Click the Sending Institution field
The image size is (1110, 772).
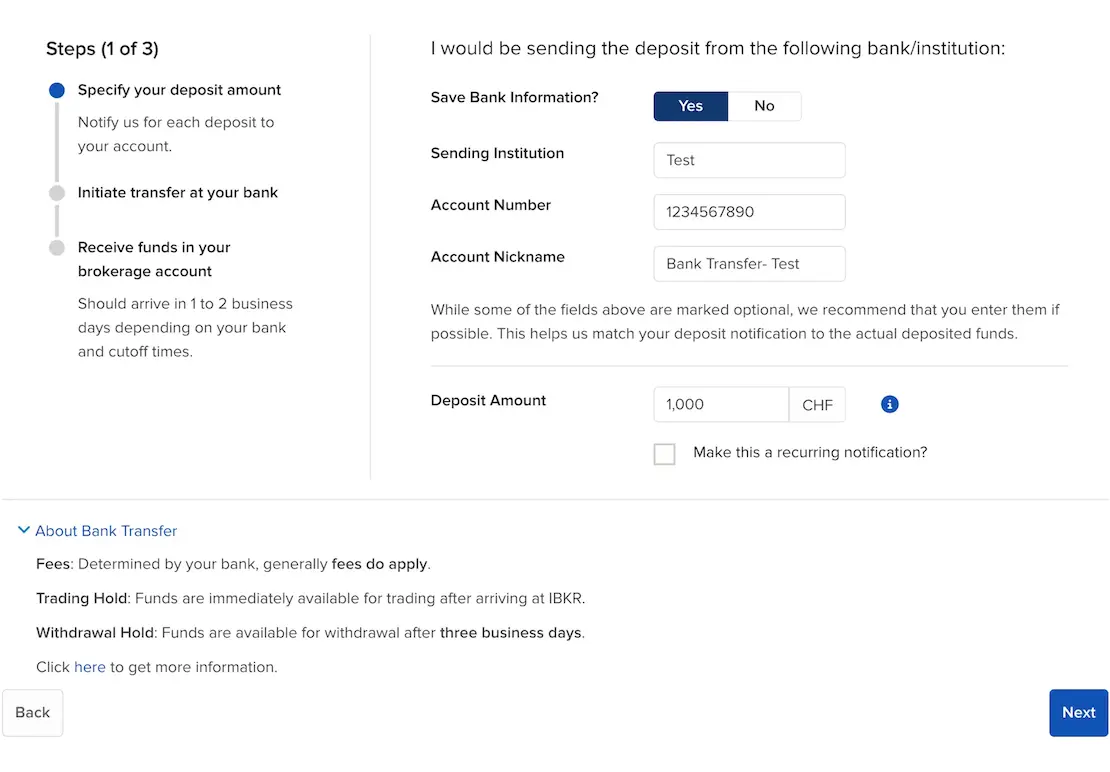coord(749,160)
